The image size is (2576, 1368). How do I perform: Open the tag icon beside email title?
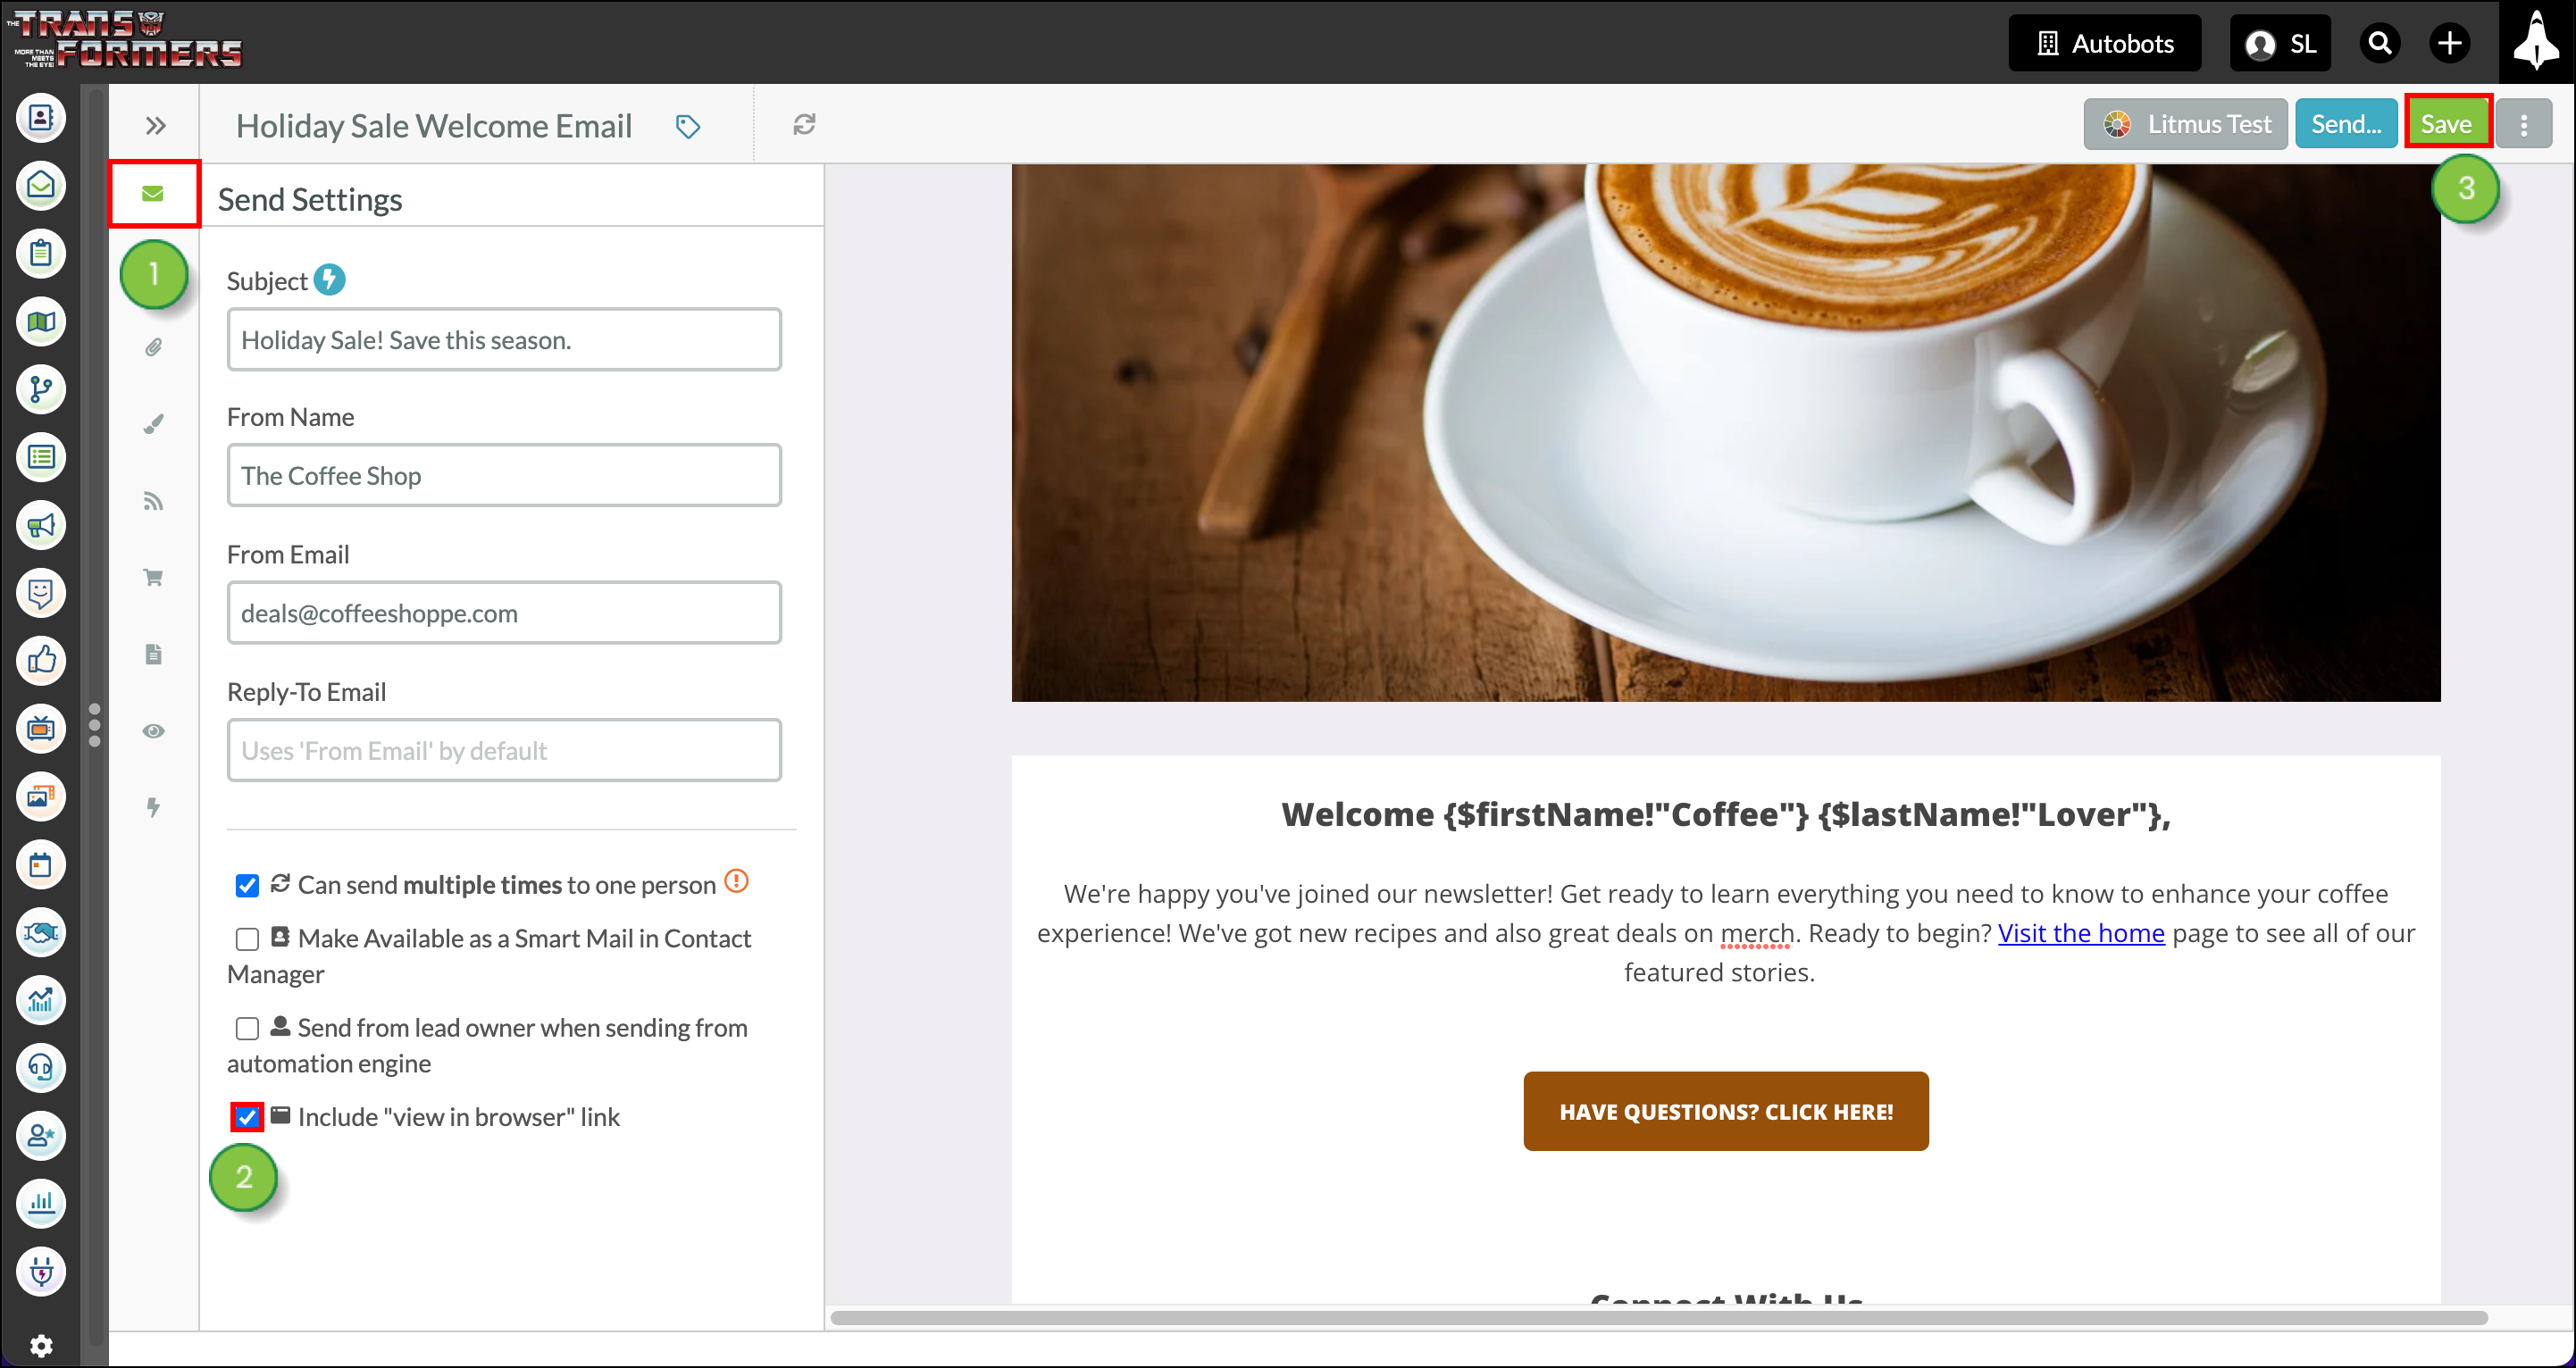coord(687,126)
